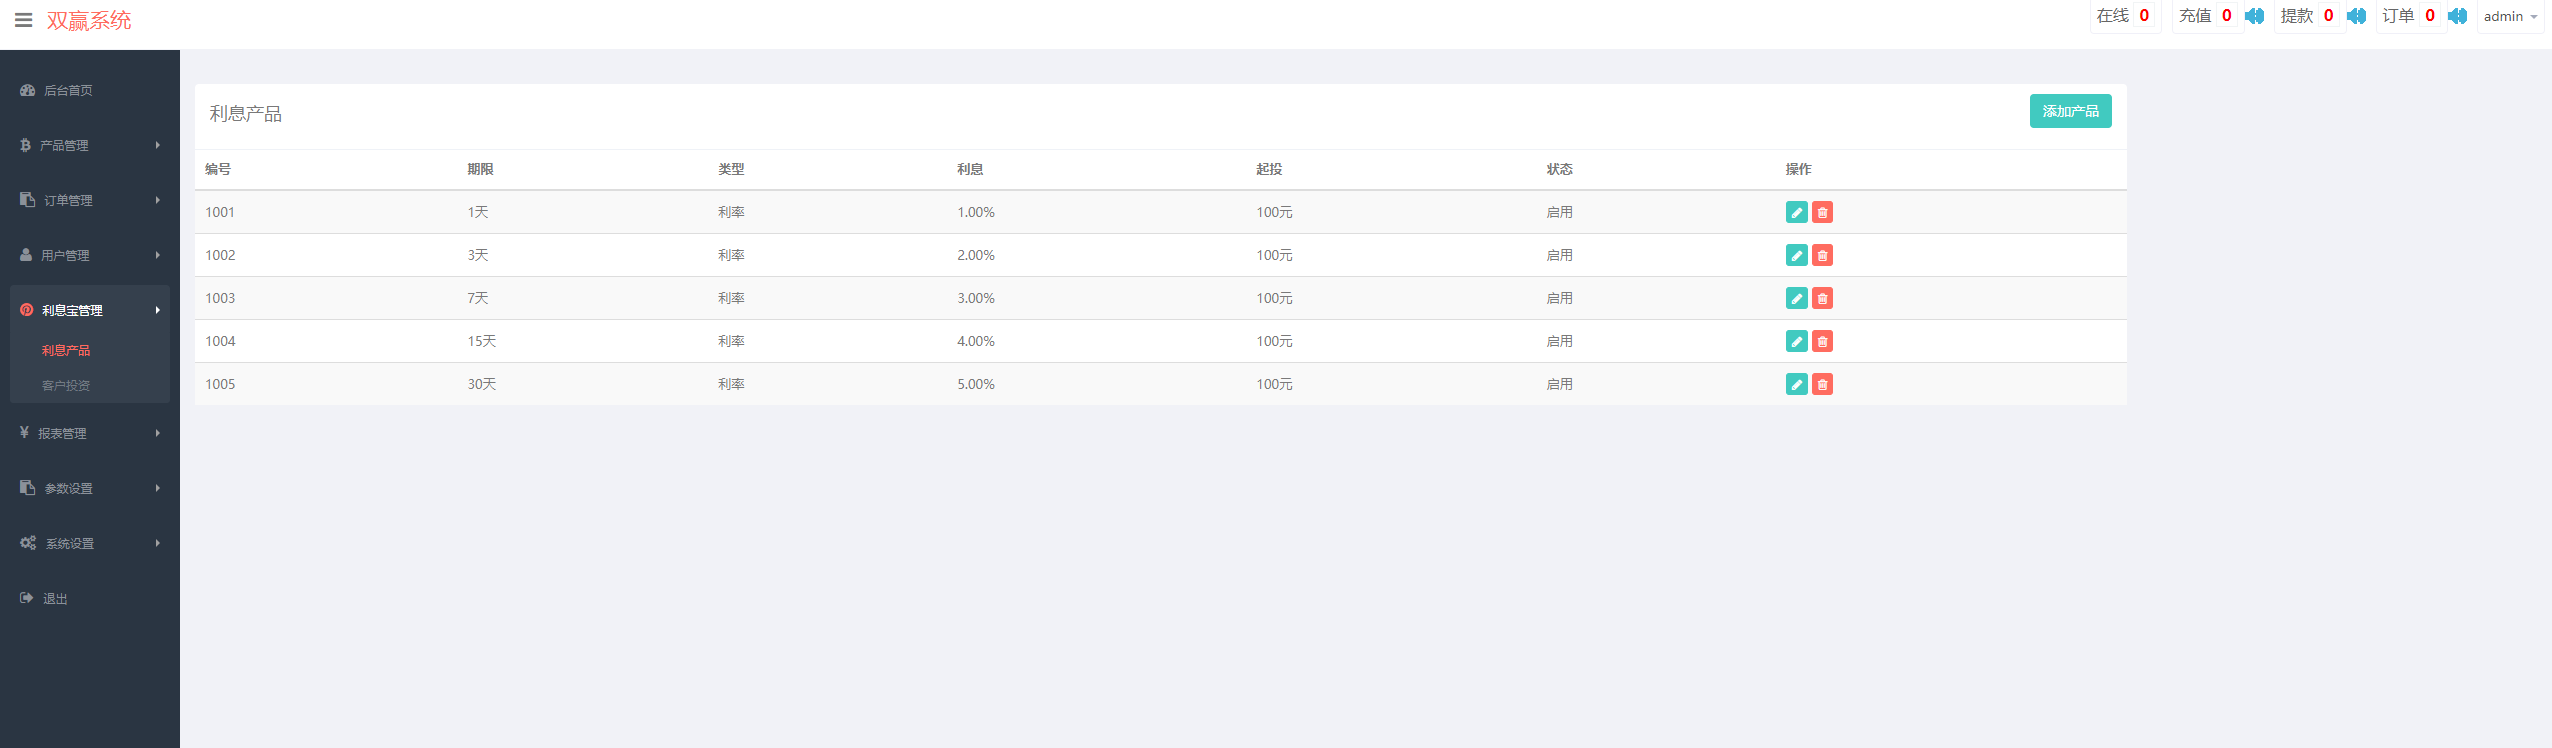Click the red icon beside 利息宝管理
This screenshot has height=748, width=2552.
(26, 310)
